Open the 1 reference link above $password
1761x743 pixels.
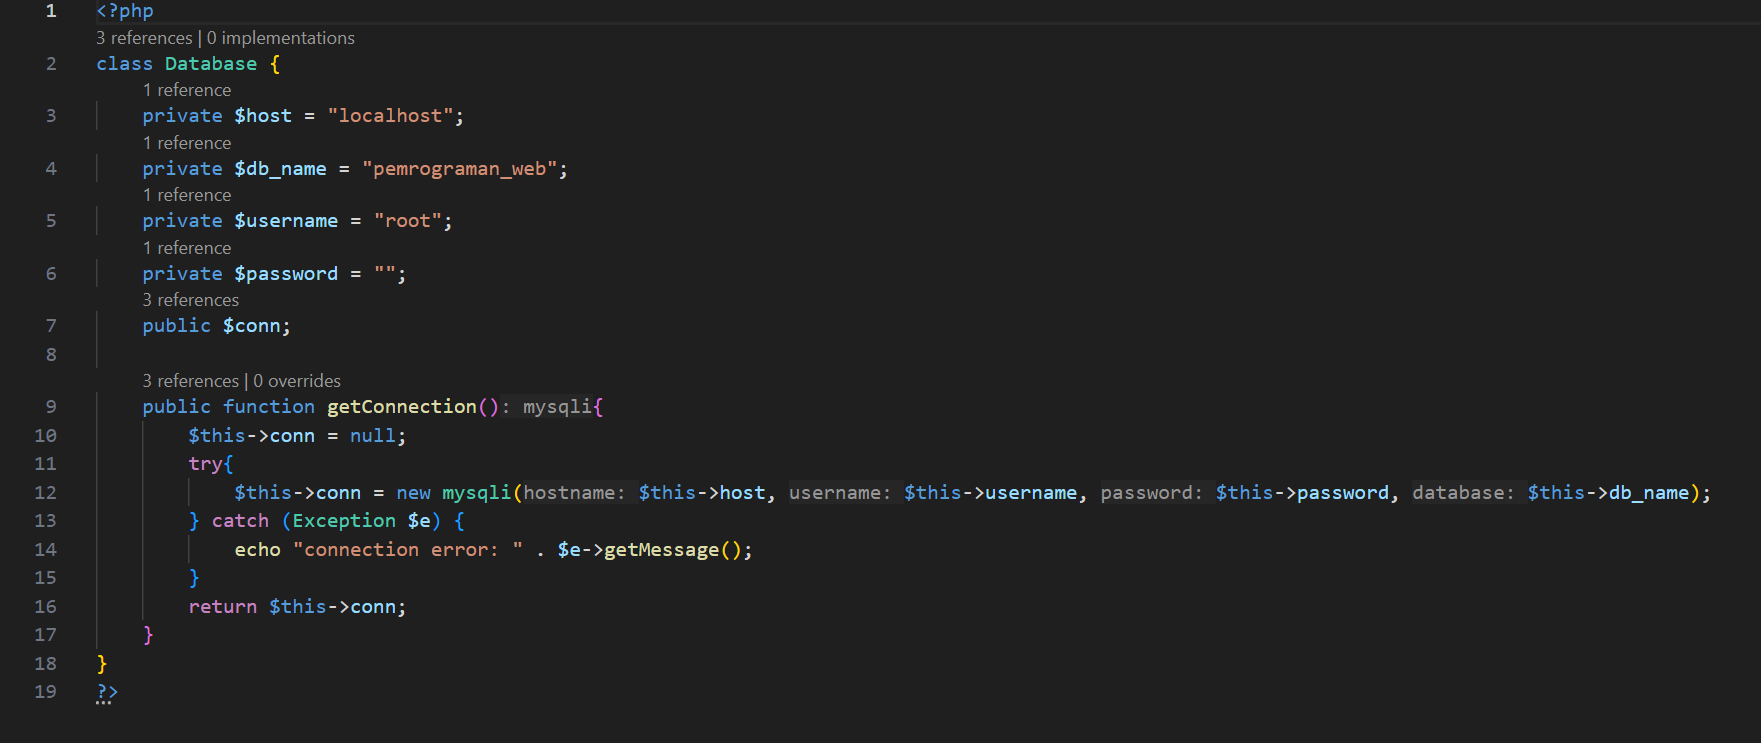187,248
